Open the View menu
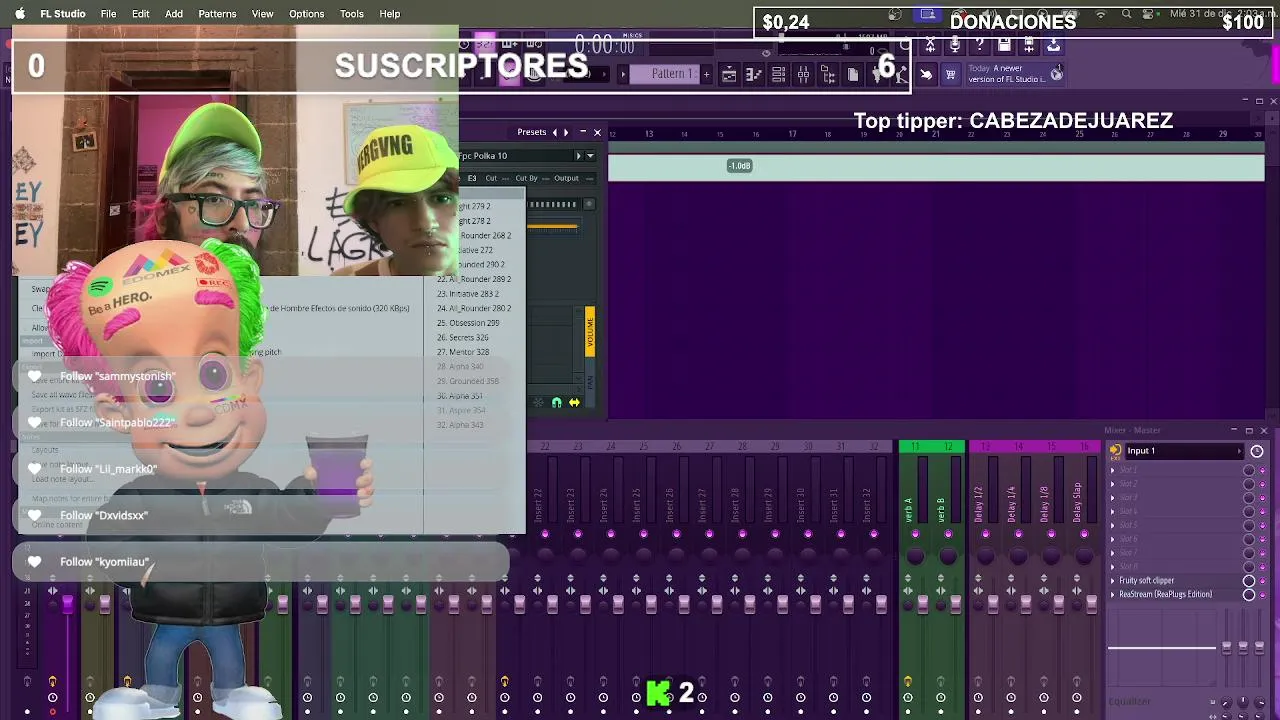Image resolution: width=1280 pixels, height=720 pixels. click(x=263, y=14)
